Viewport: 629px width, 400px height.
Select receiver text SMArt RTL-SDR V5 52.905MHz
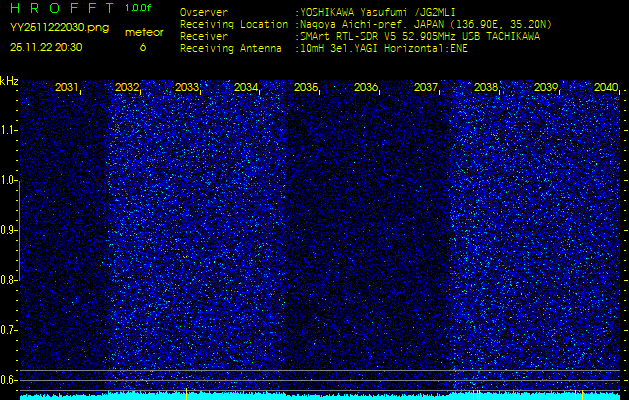coord(380,37)
